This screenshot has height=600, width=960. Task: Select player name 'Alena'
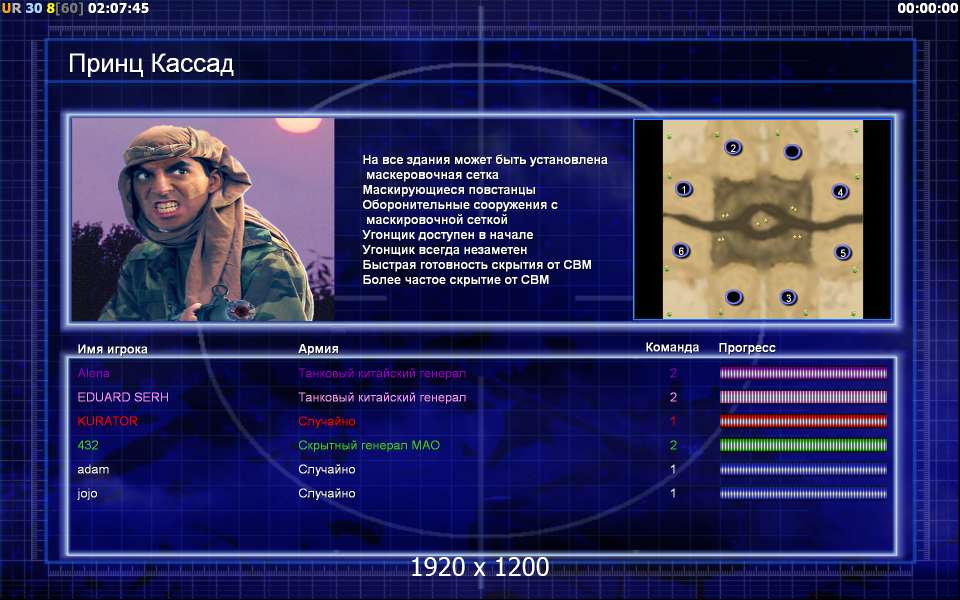(94, 373)
